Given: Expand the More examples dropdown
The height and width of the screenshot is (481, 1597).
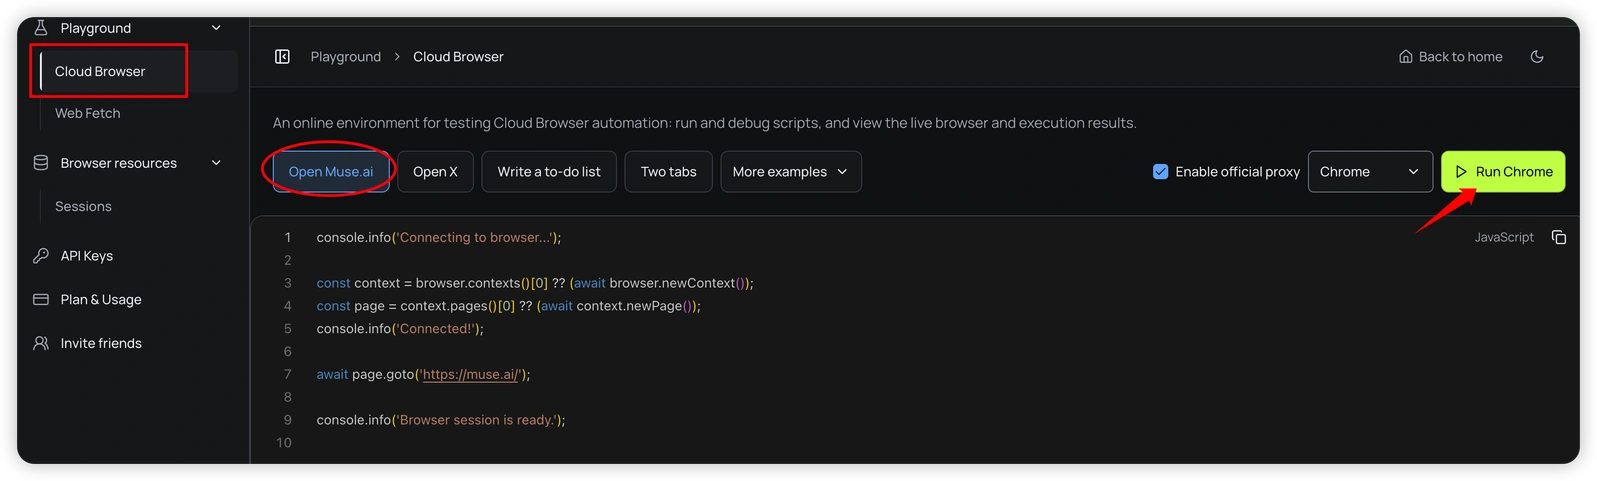Looking at the screenshot, I should pos(790,172).
